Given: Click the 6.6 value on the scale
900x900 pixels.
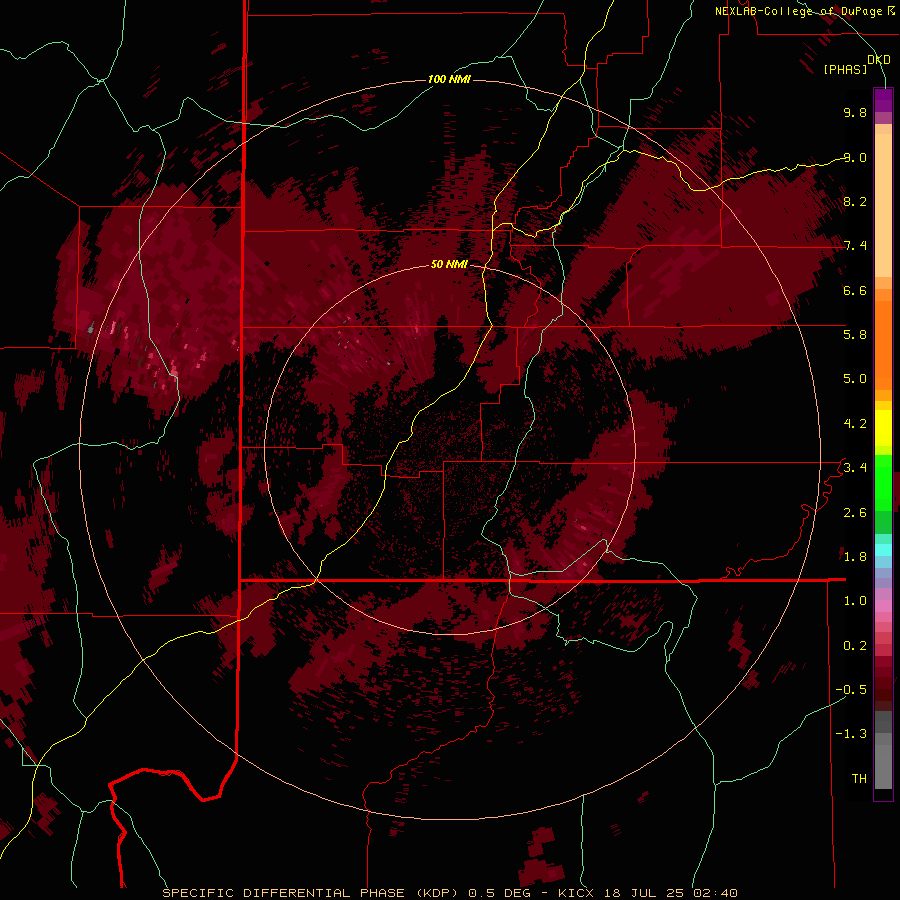Looking at the screenshot, I should coord(855,290).
